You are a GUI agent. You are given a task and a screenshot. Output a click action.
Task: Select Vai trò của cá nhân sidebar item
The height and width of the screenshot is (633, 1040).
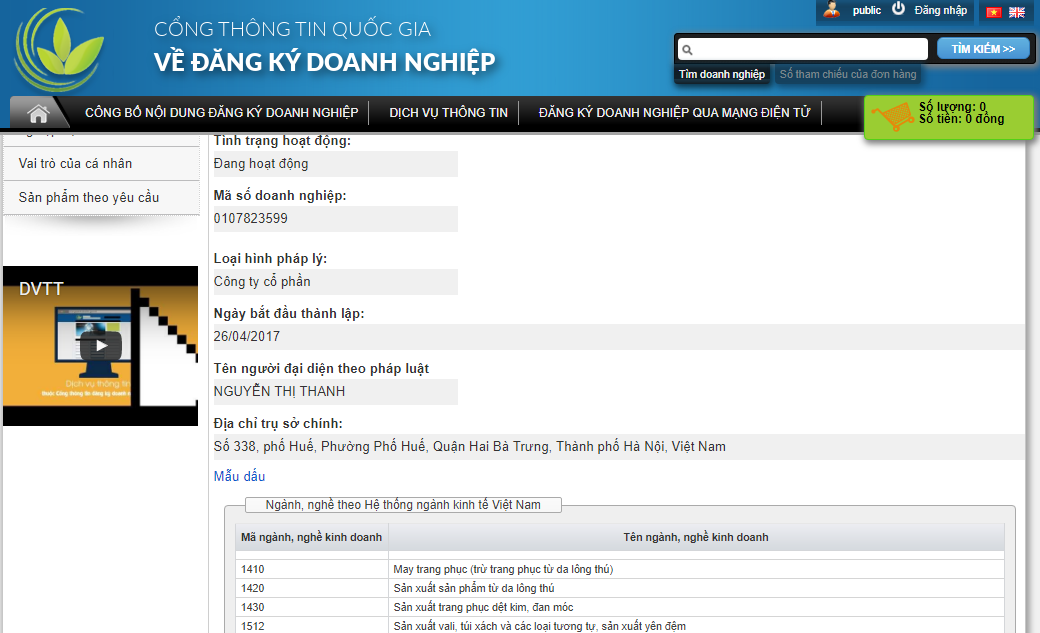coord(75,163)
